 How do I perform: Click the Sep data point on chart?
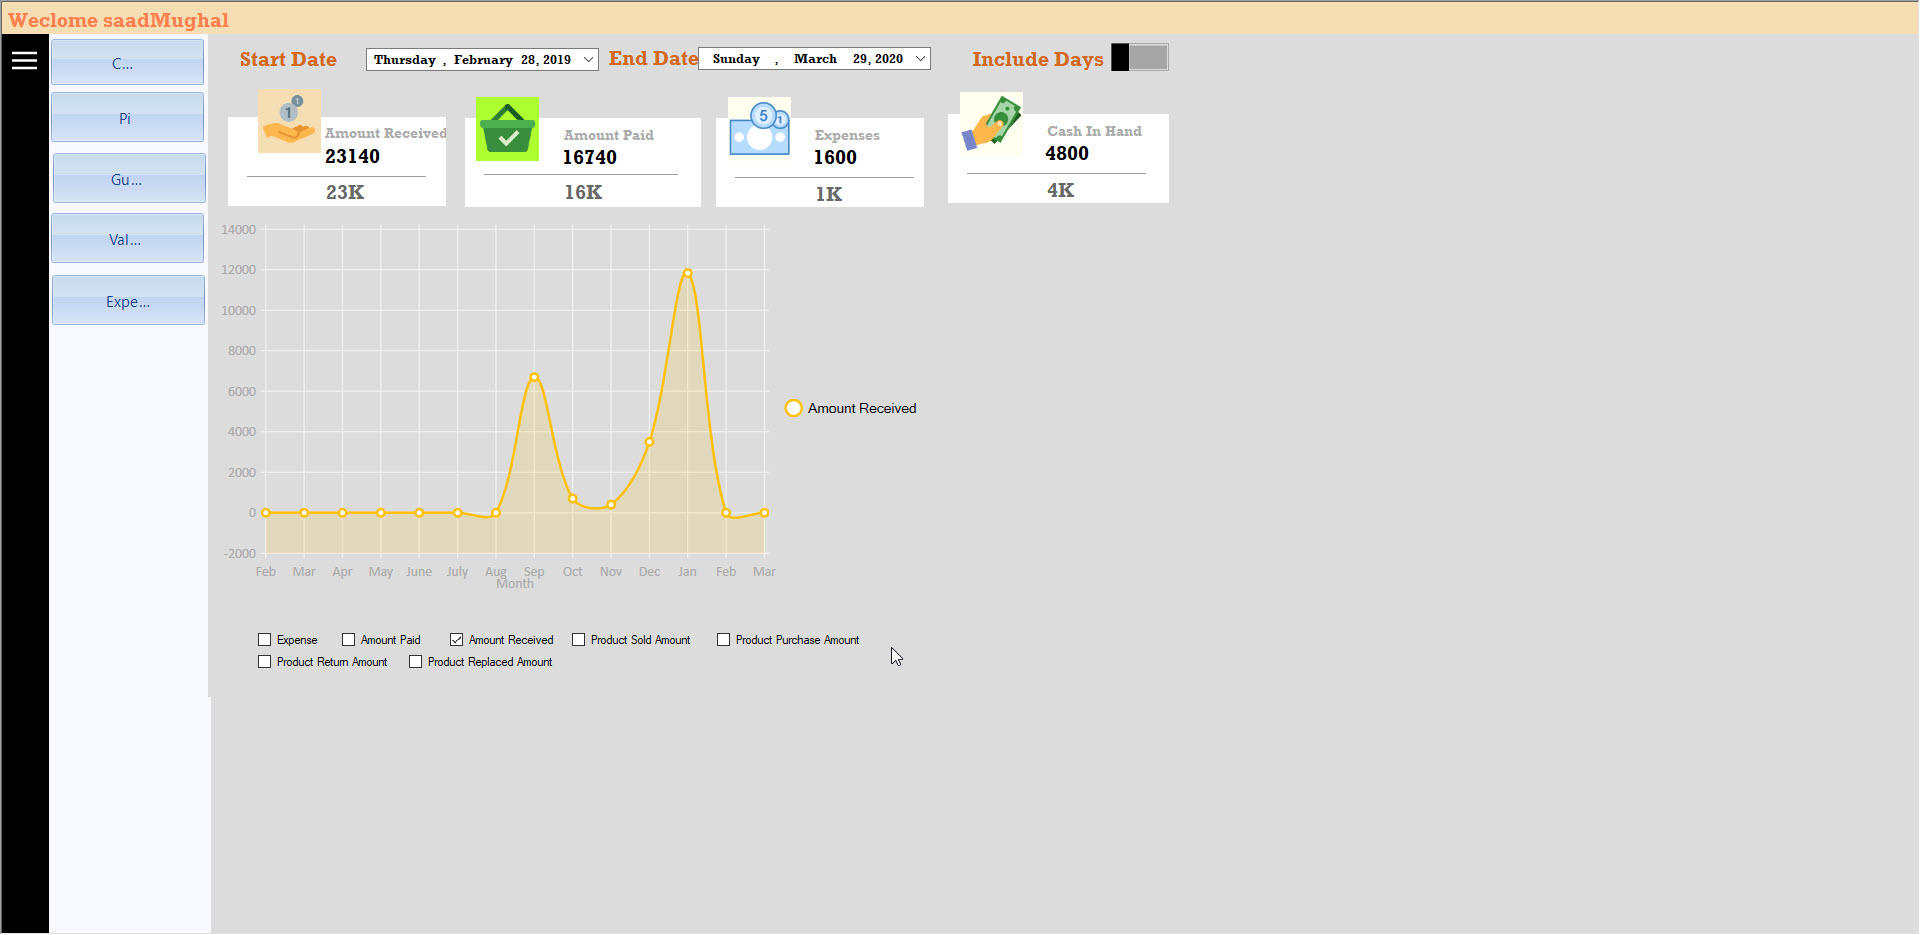pyautogui.click(x=534, y=377)
